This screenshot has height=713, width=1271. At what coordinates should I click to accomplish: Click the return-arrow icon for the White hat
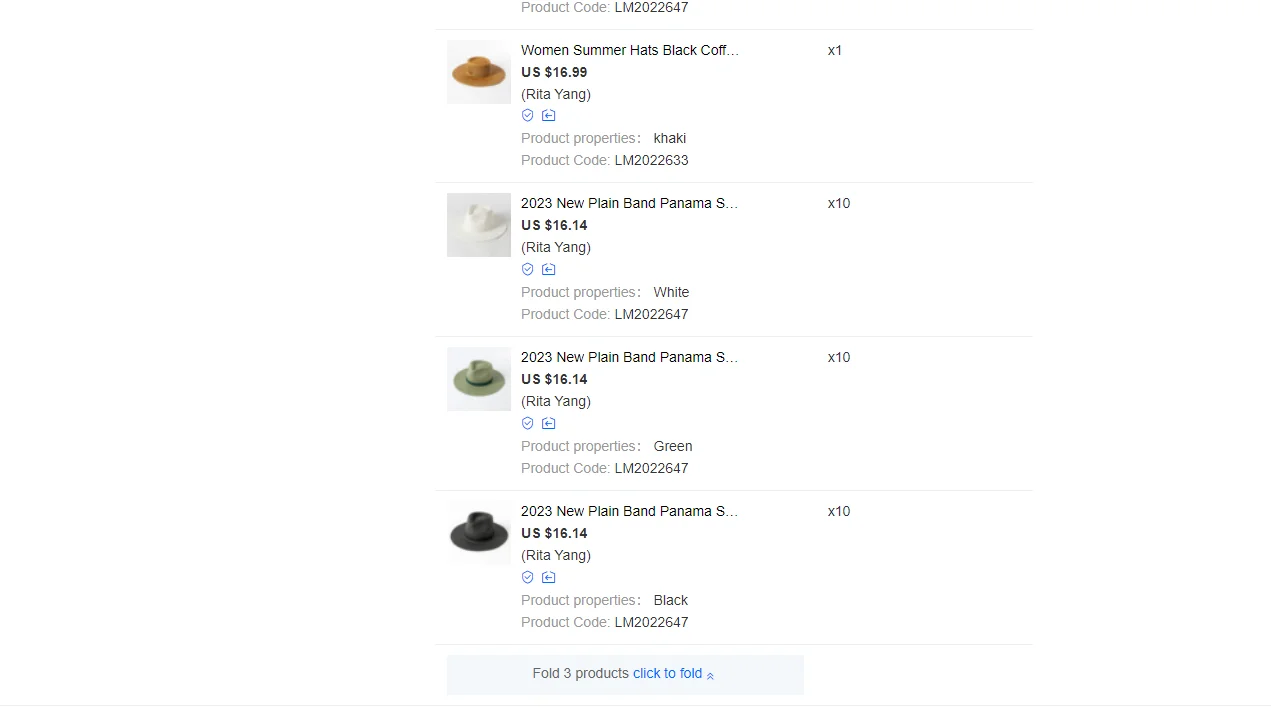tap(548, 270)
